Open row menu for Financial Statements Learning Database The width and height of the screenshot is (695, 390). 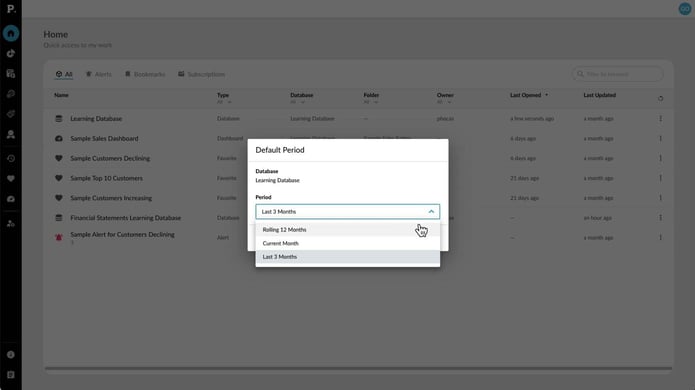tap(660, 218)
